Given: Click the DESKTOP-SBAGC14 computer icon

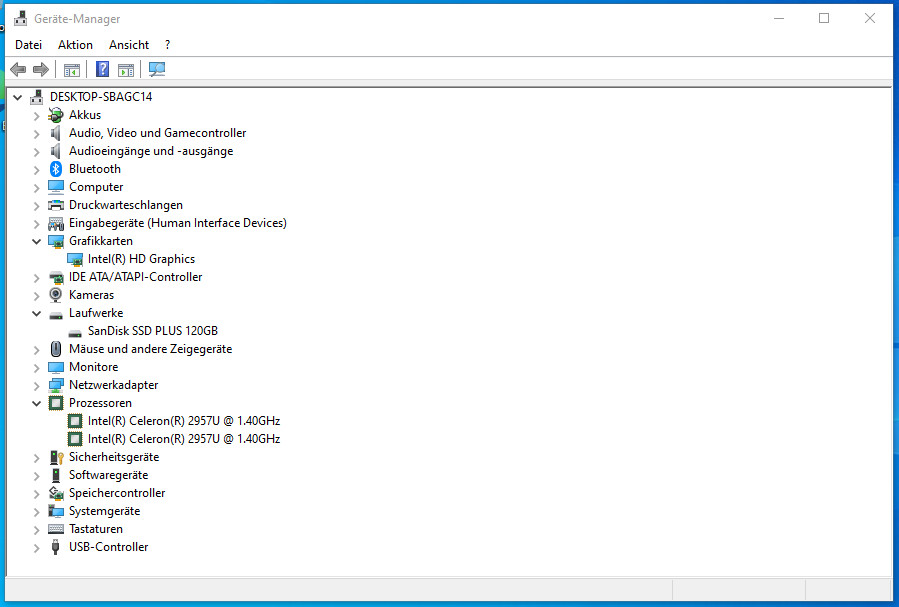Looking at the screenshot, I should tap(37, 97).
